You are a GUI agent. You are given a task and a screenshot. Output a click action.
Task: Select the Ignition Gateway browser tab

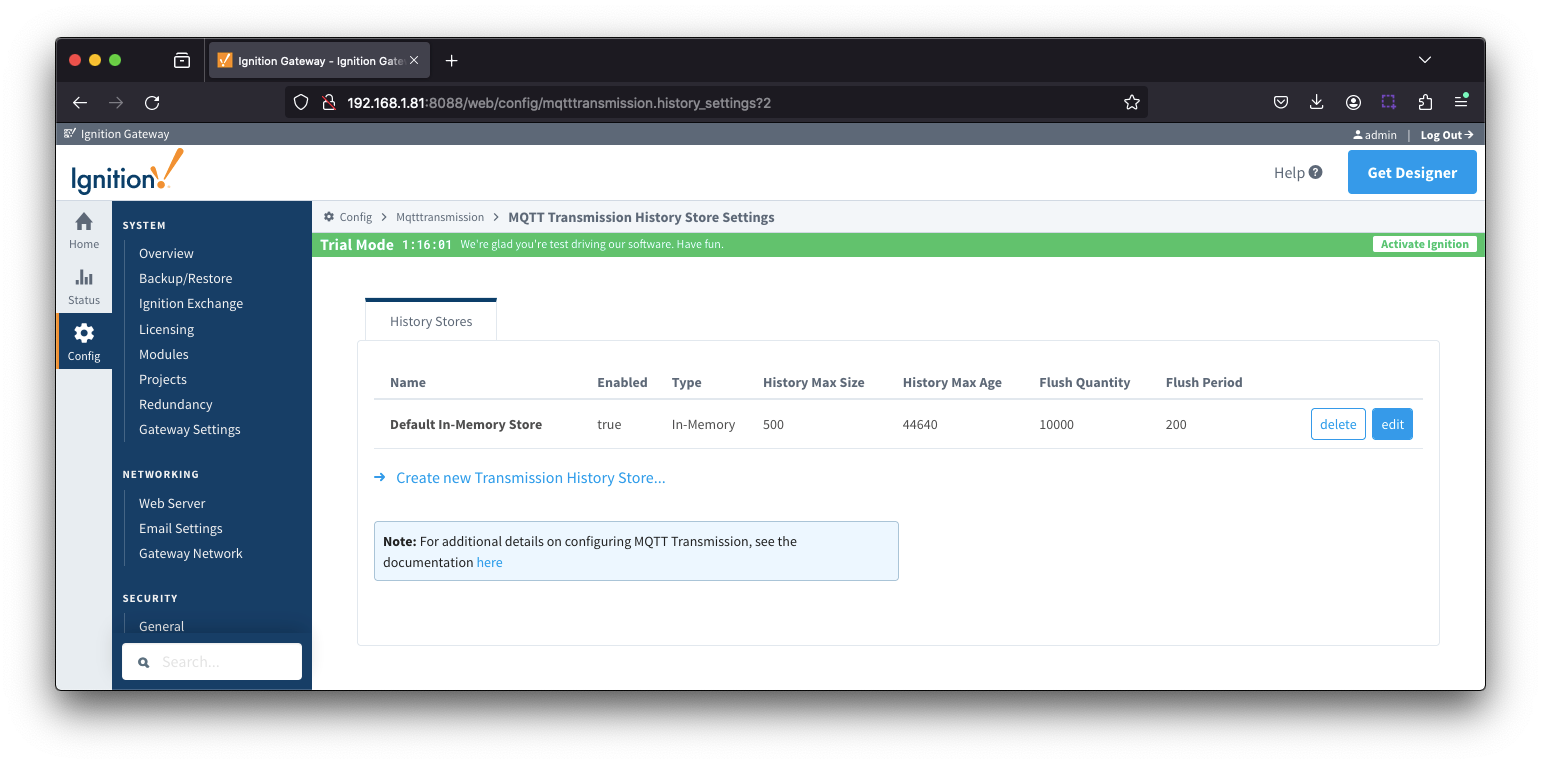[x=319, y=61]
